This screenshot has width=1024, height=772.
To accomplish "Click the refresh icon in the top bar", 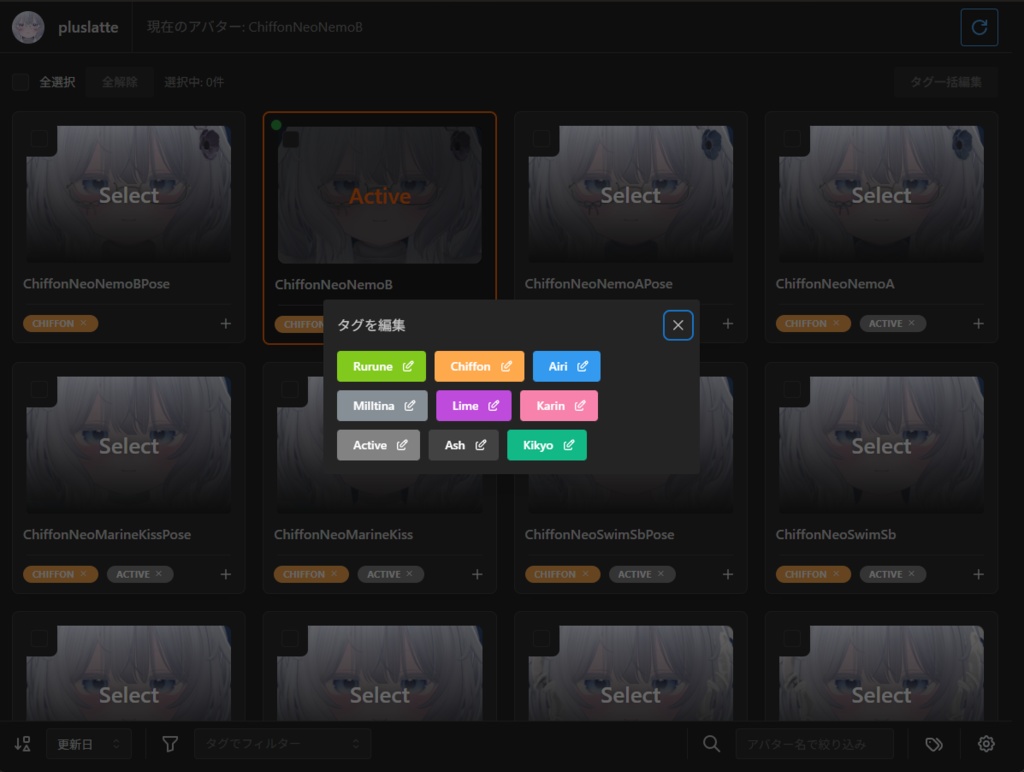I will coord(979,27).
